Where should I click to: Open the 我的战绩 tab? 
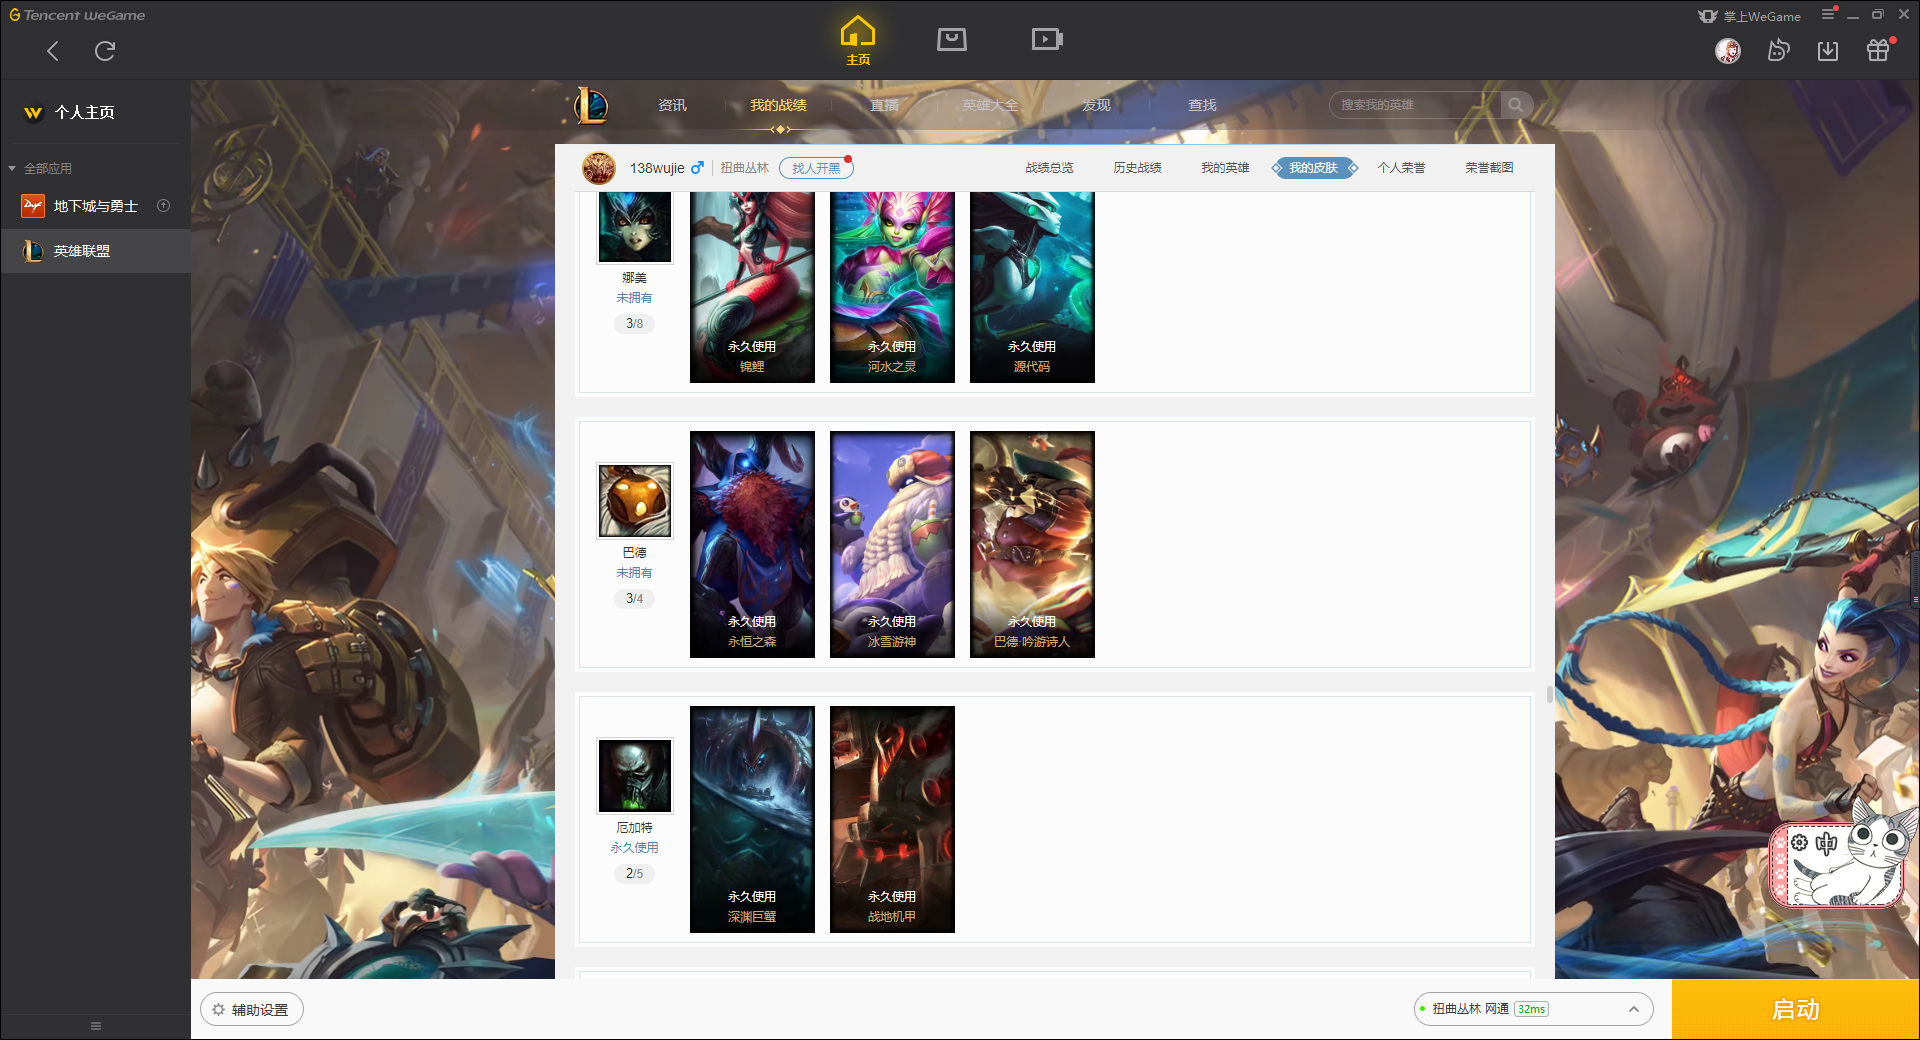[x=778, y=105]
